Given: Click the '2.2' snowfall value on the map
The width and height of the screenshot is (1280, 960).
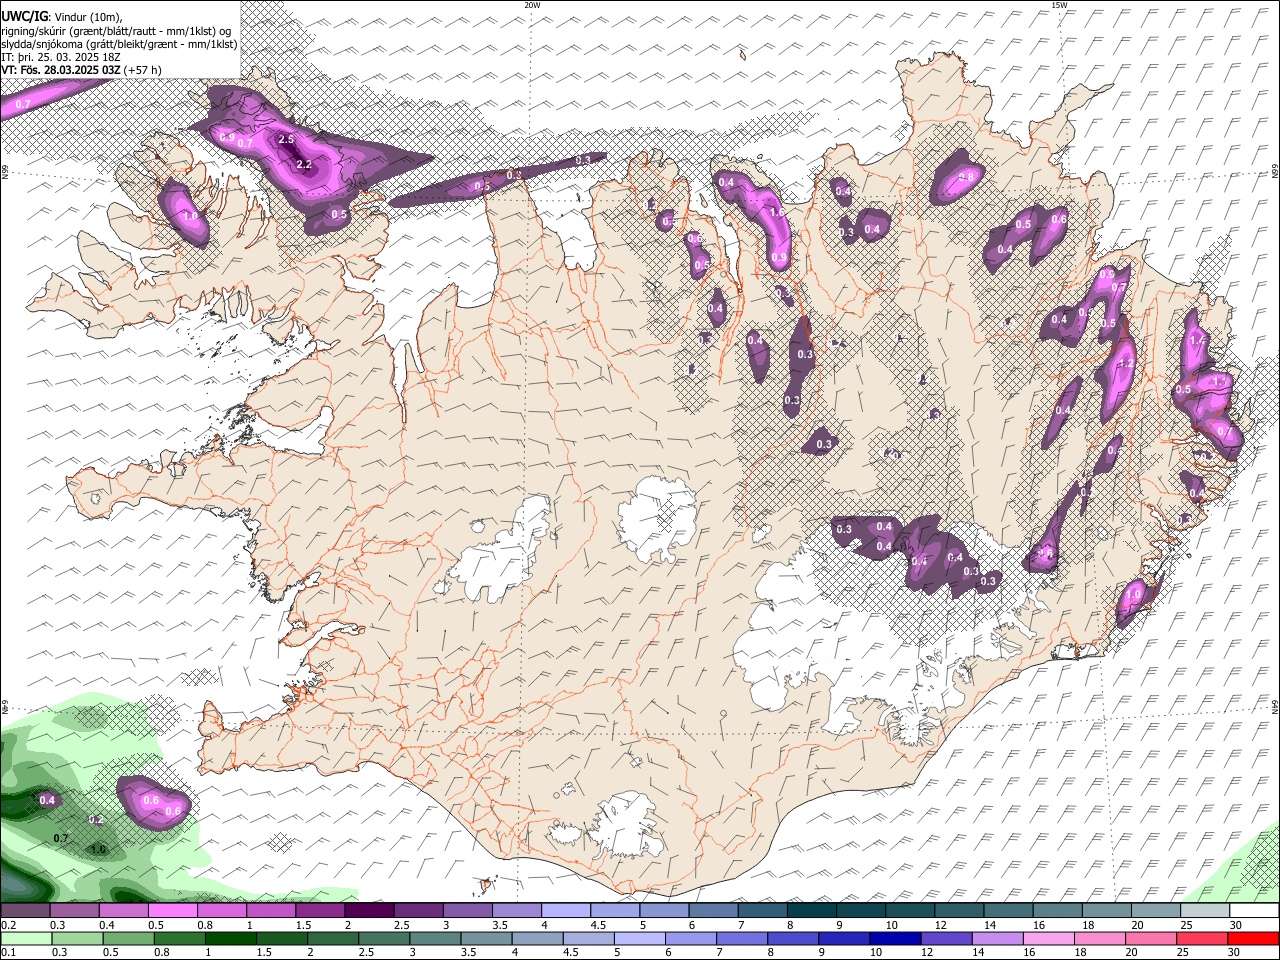Looking at the screenshot, I should (x=305, y=164).
